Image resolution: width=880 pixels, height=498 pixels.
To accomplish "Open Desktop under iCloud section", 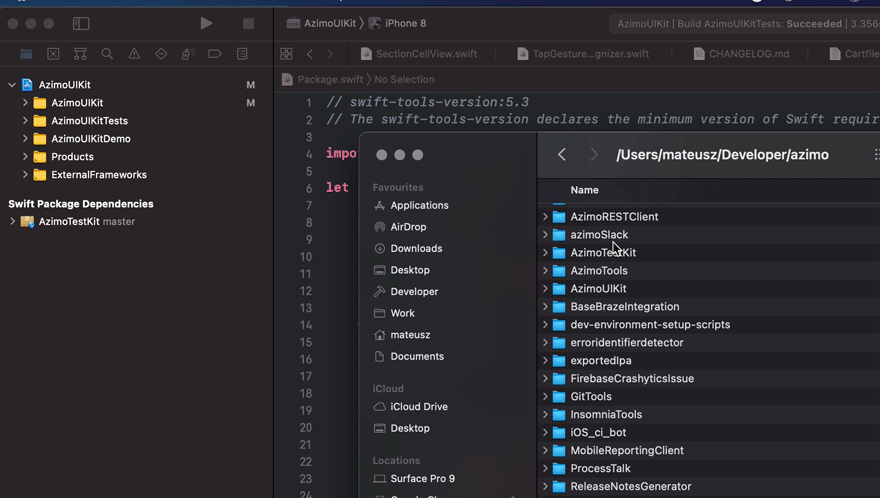I will (401, 428).
